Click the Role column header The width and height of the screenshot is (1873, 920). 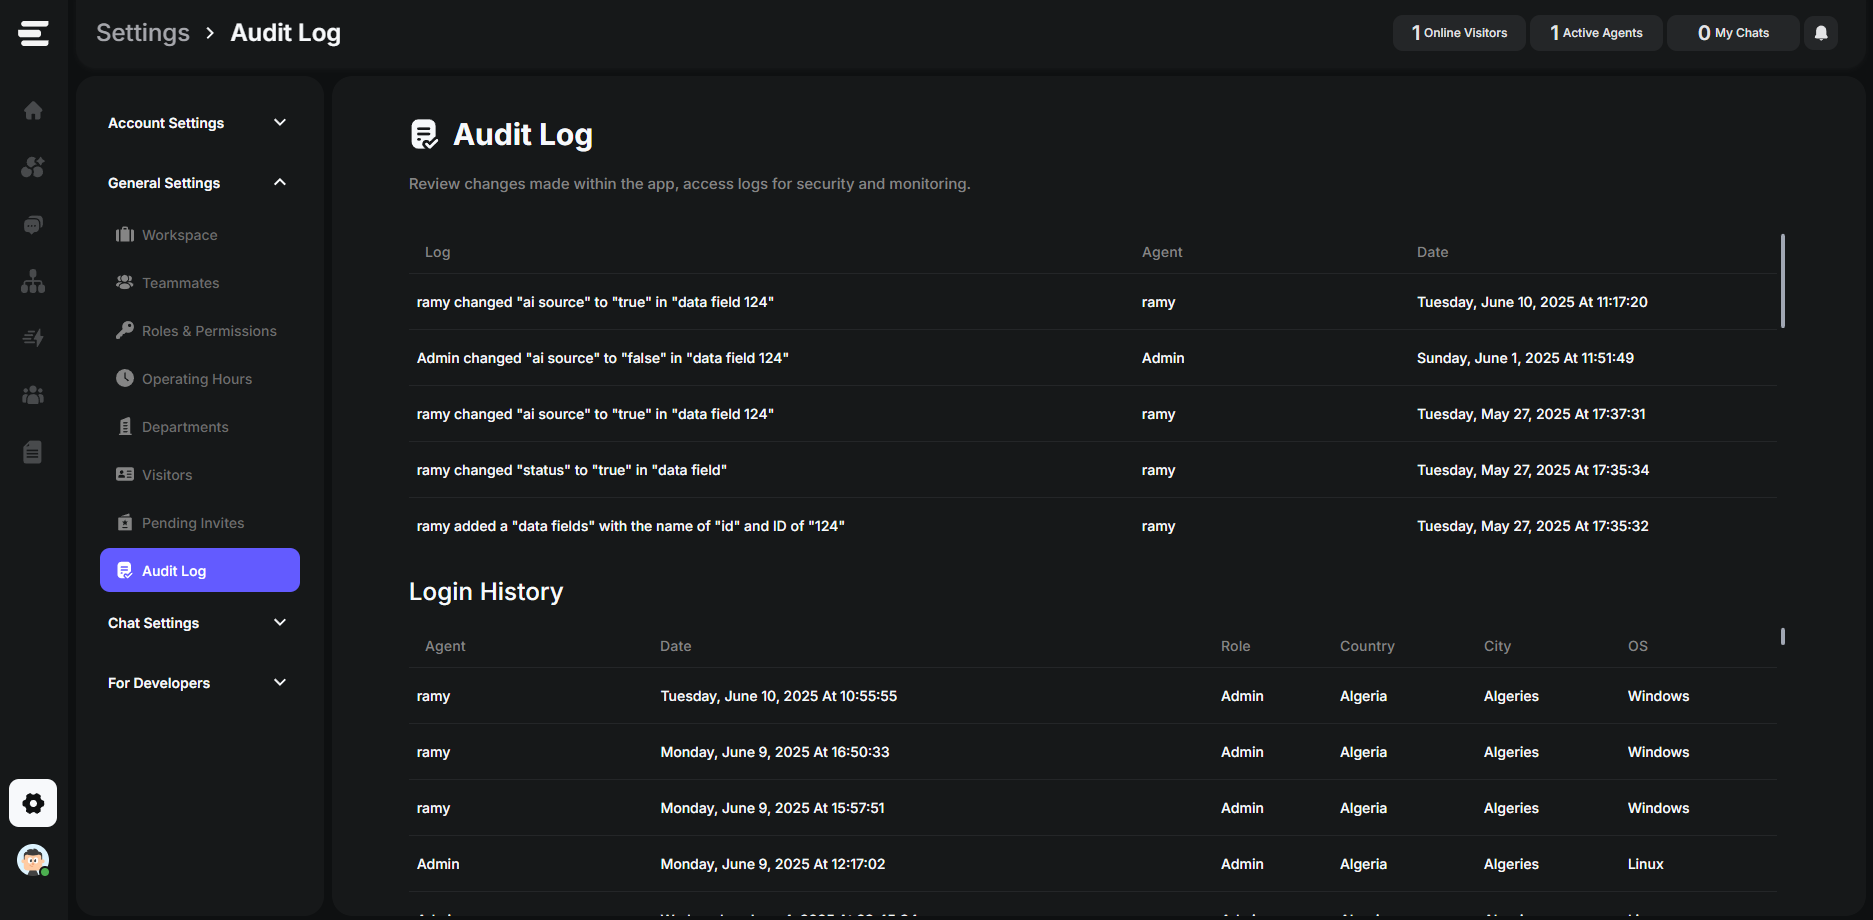pyautogui.click(x=1236, y=646)
